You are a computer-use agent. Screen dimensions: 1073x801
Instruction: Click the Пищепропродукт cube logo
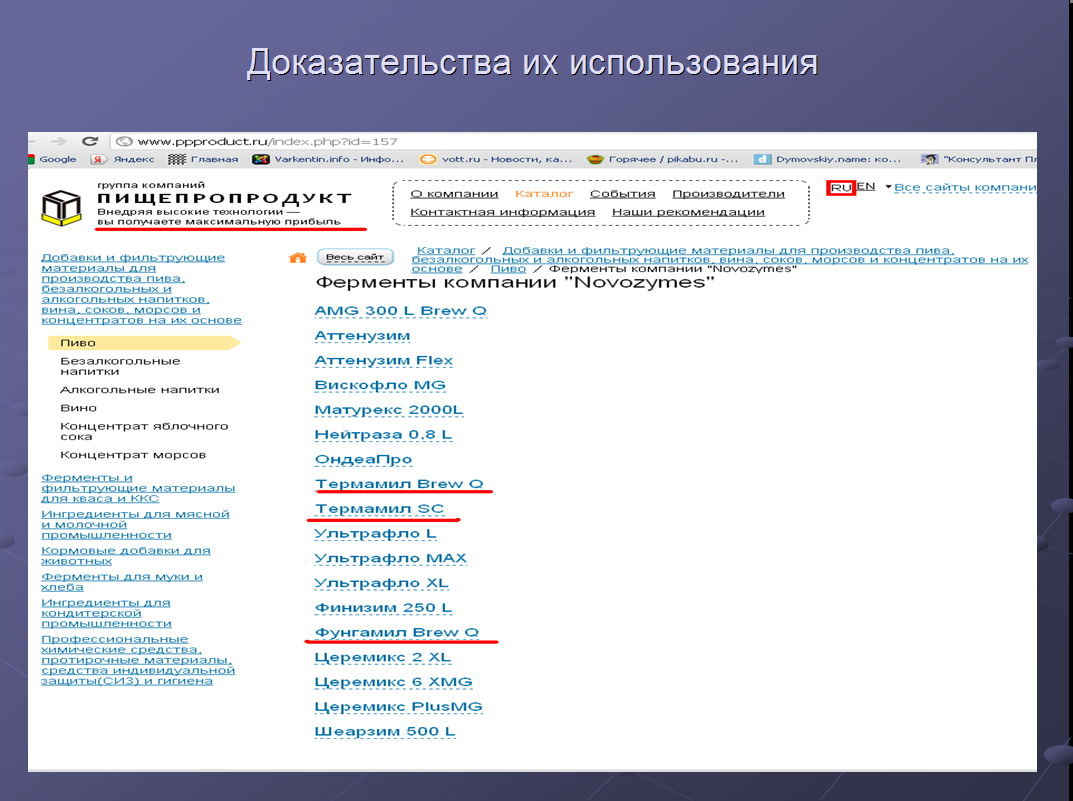[x=61, y=208]
